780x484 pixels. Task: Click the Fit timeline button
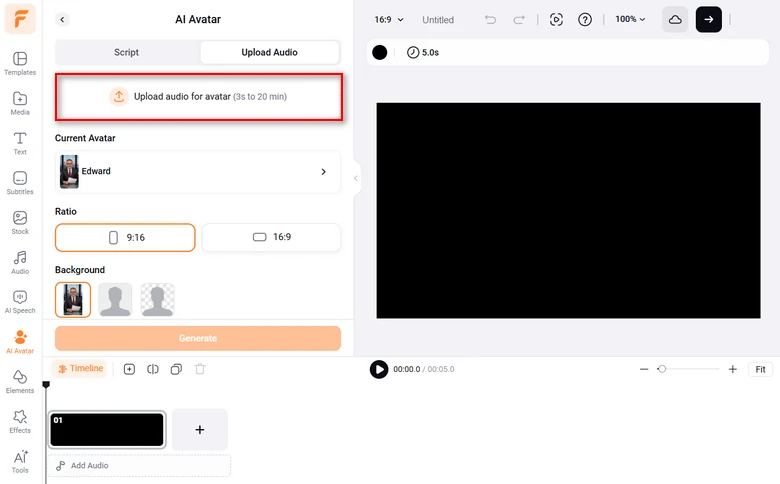tap(760, 369)
